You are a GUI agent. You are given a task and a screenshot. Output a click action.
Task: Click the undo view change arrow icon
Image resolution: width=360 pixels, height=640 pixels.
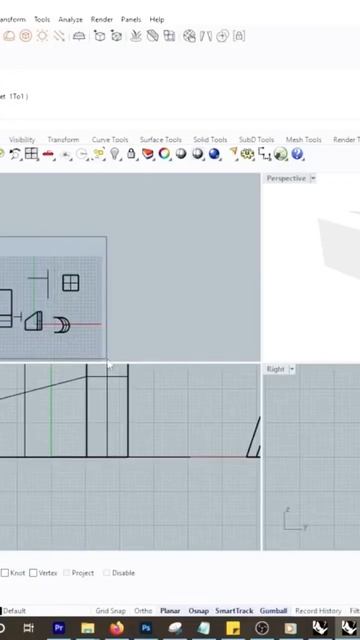tap(15, 154)
